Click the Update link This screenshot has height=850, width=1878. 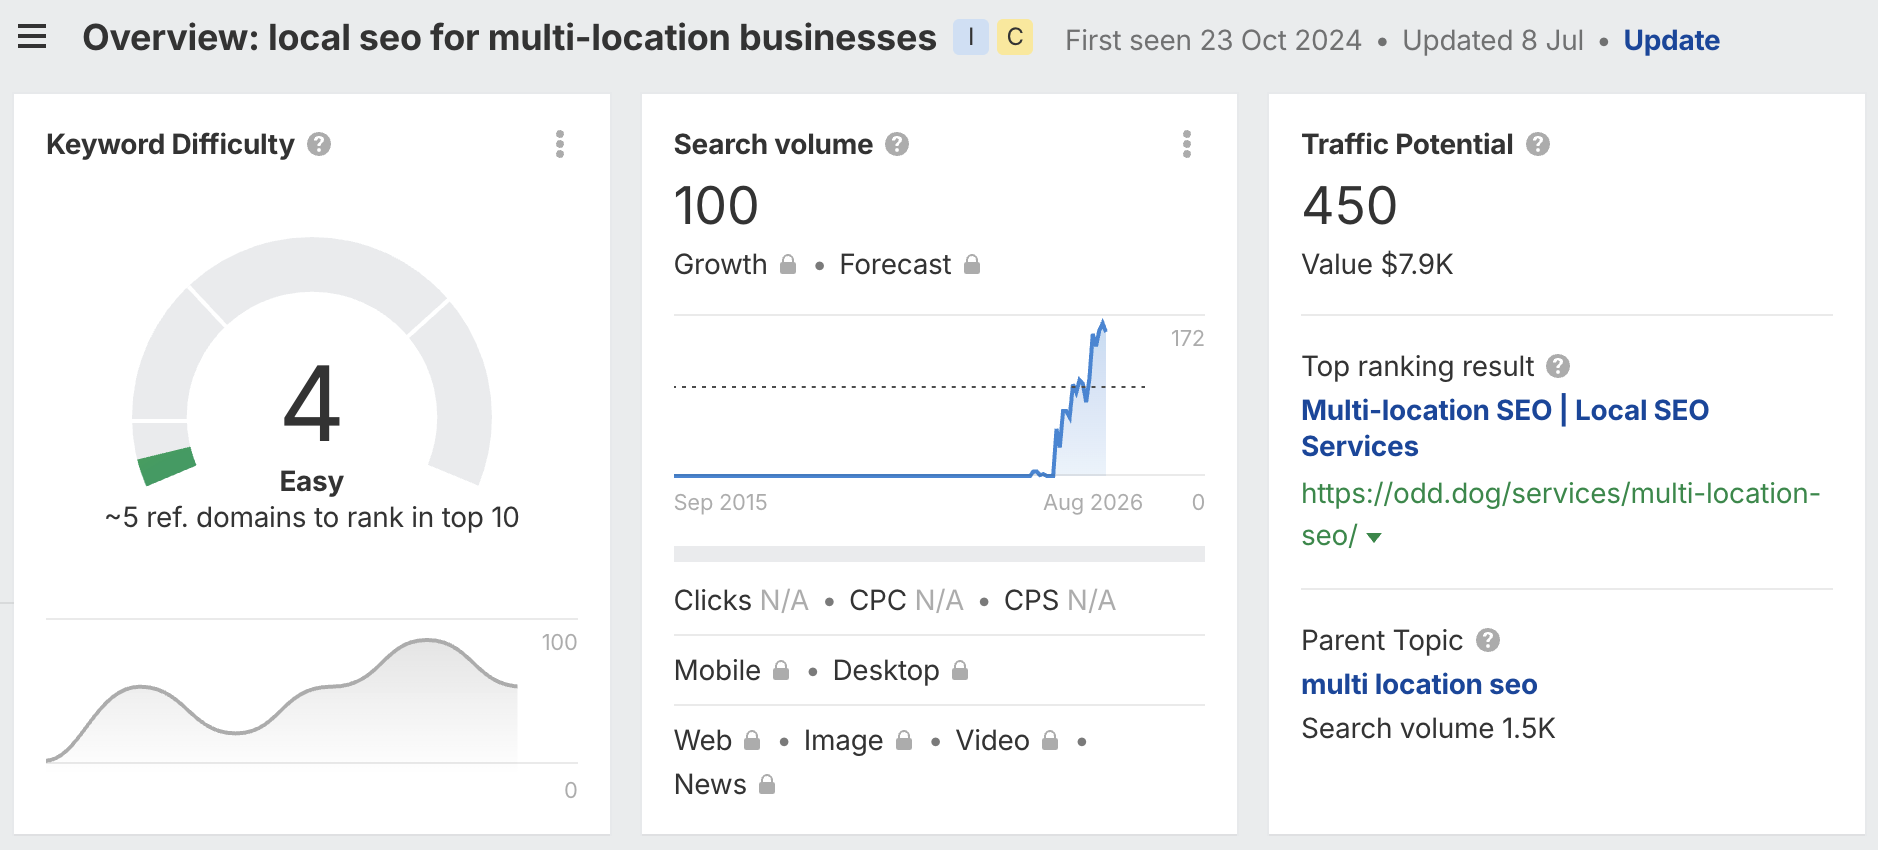tap(1671, 40)
